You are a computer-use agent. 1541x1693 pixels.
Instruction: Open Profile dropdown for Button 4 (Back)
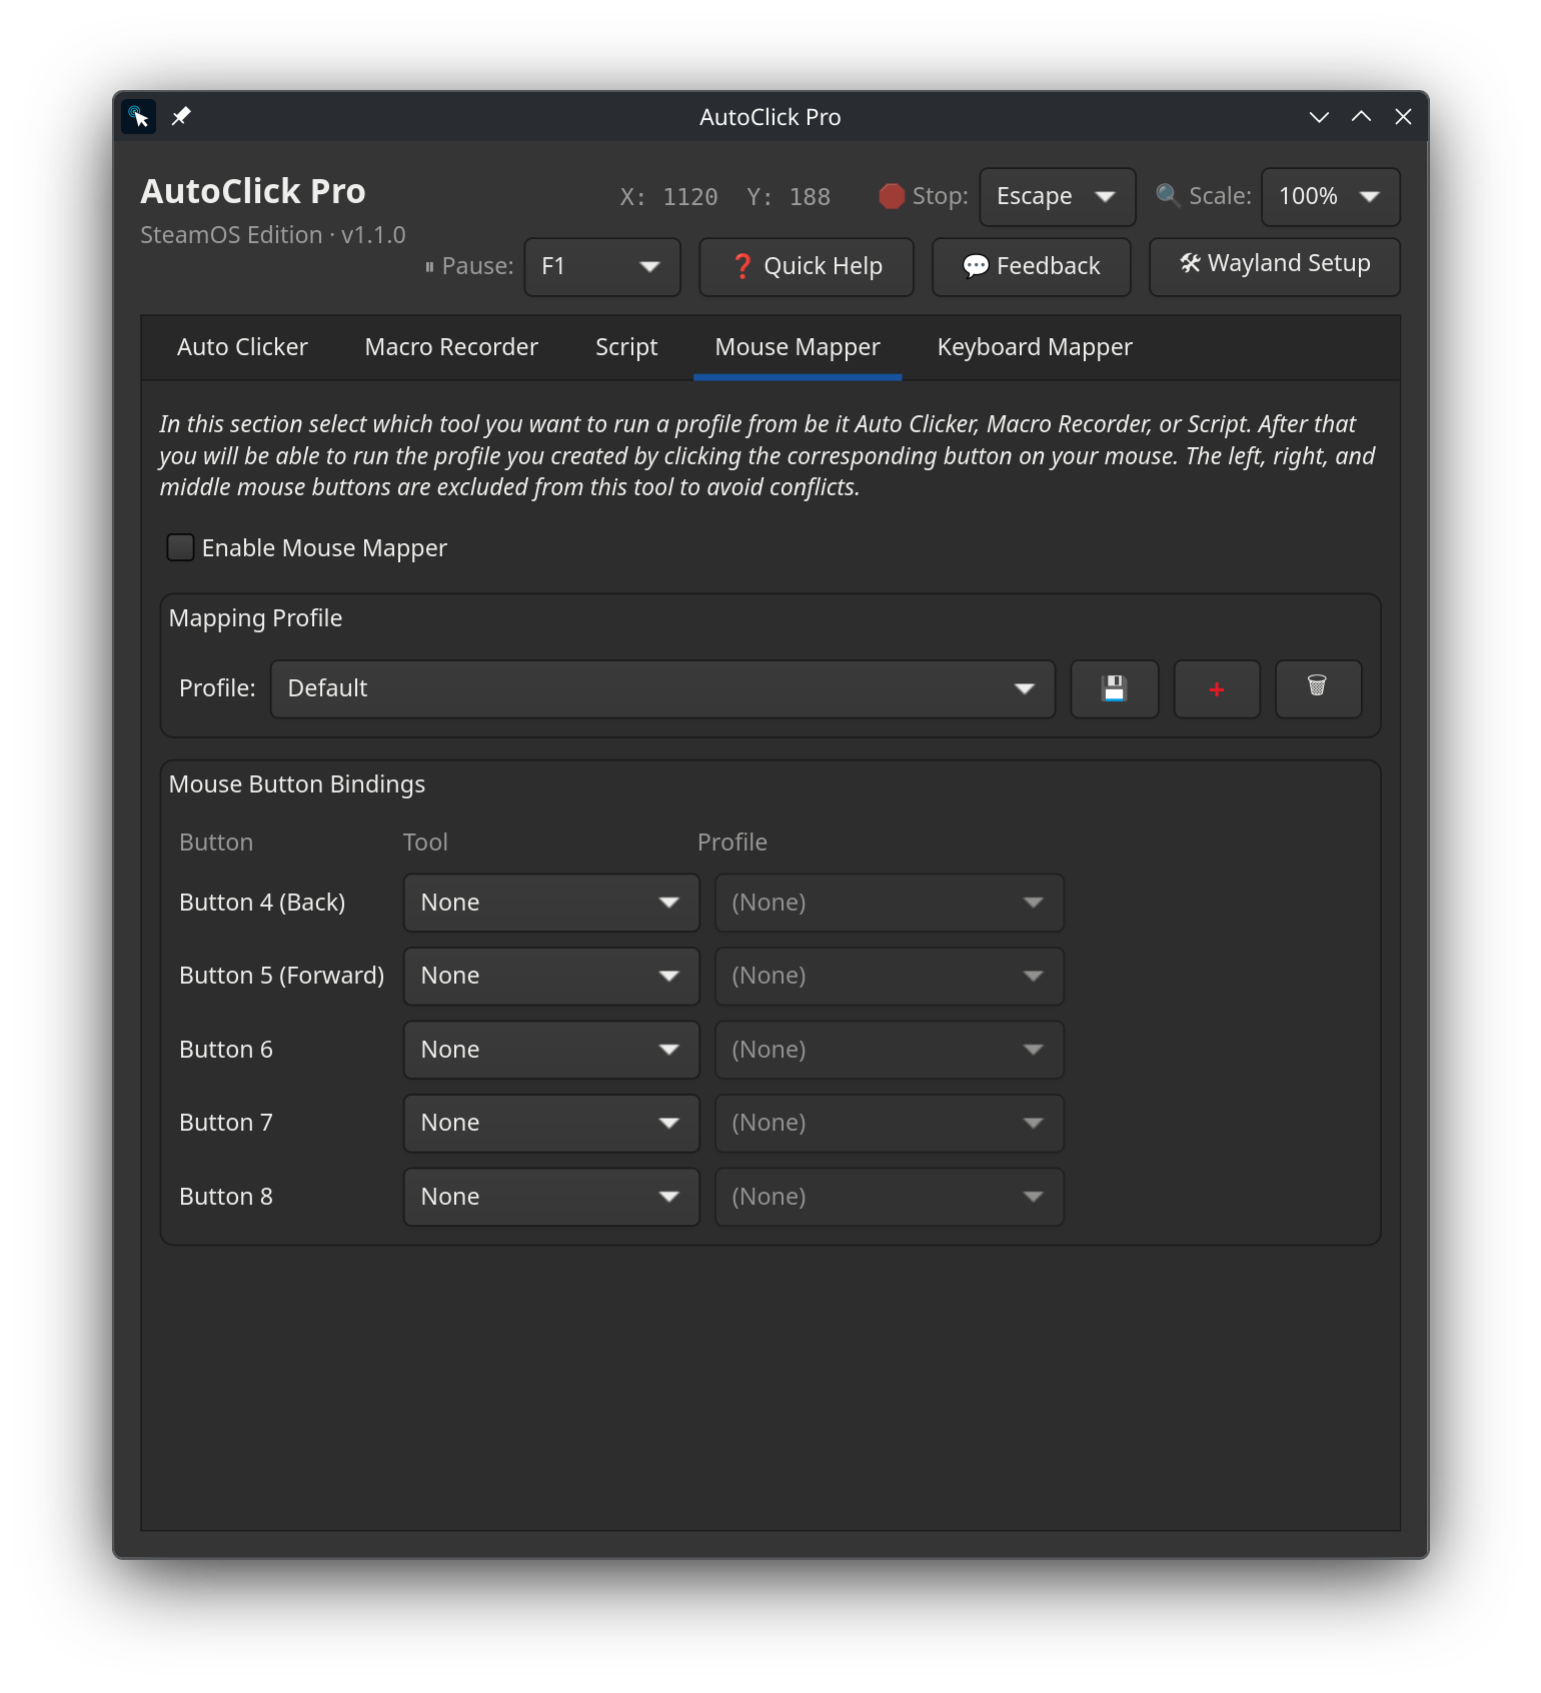click(x=889, y=902)
